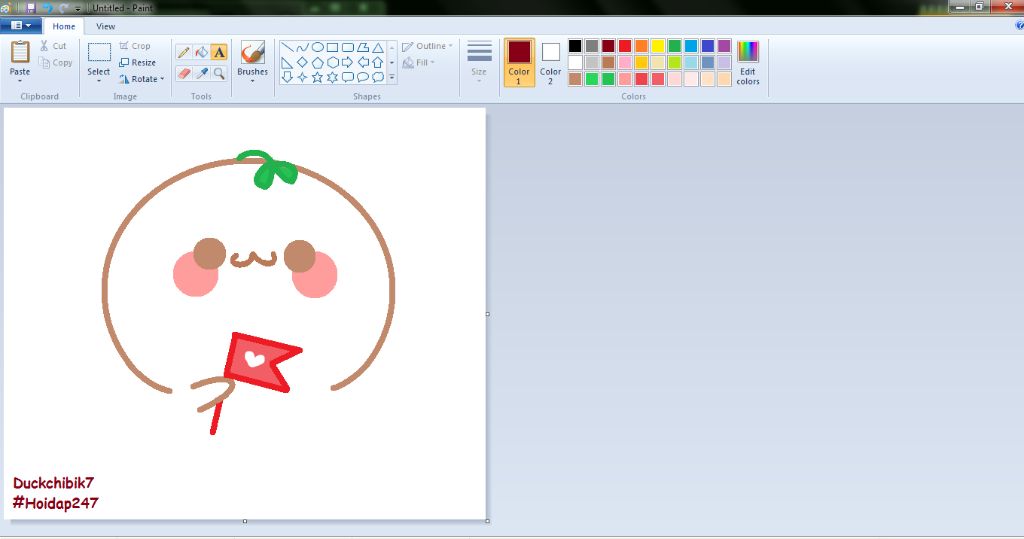Choose the Diamond shape
This screenshot has width=1024, height=539.
302,63
